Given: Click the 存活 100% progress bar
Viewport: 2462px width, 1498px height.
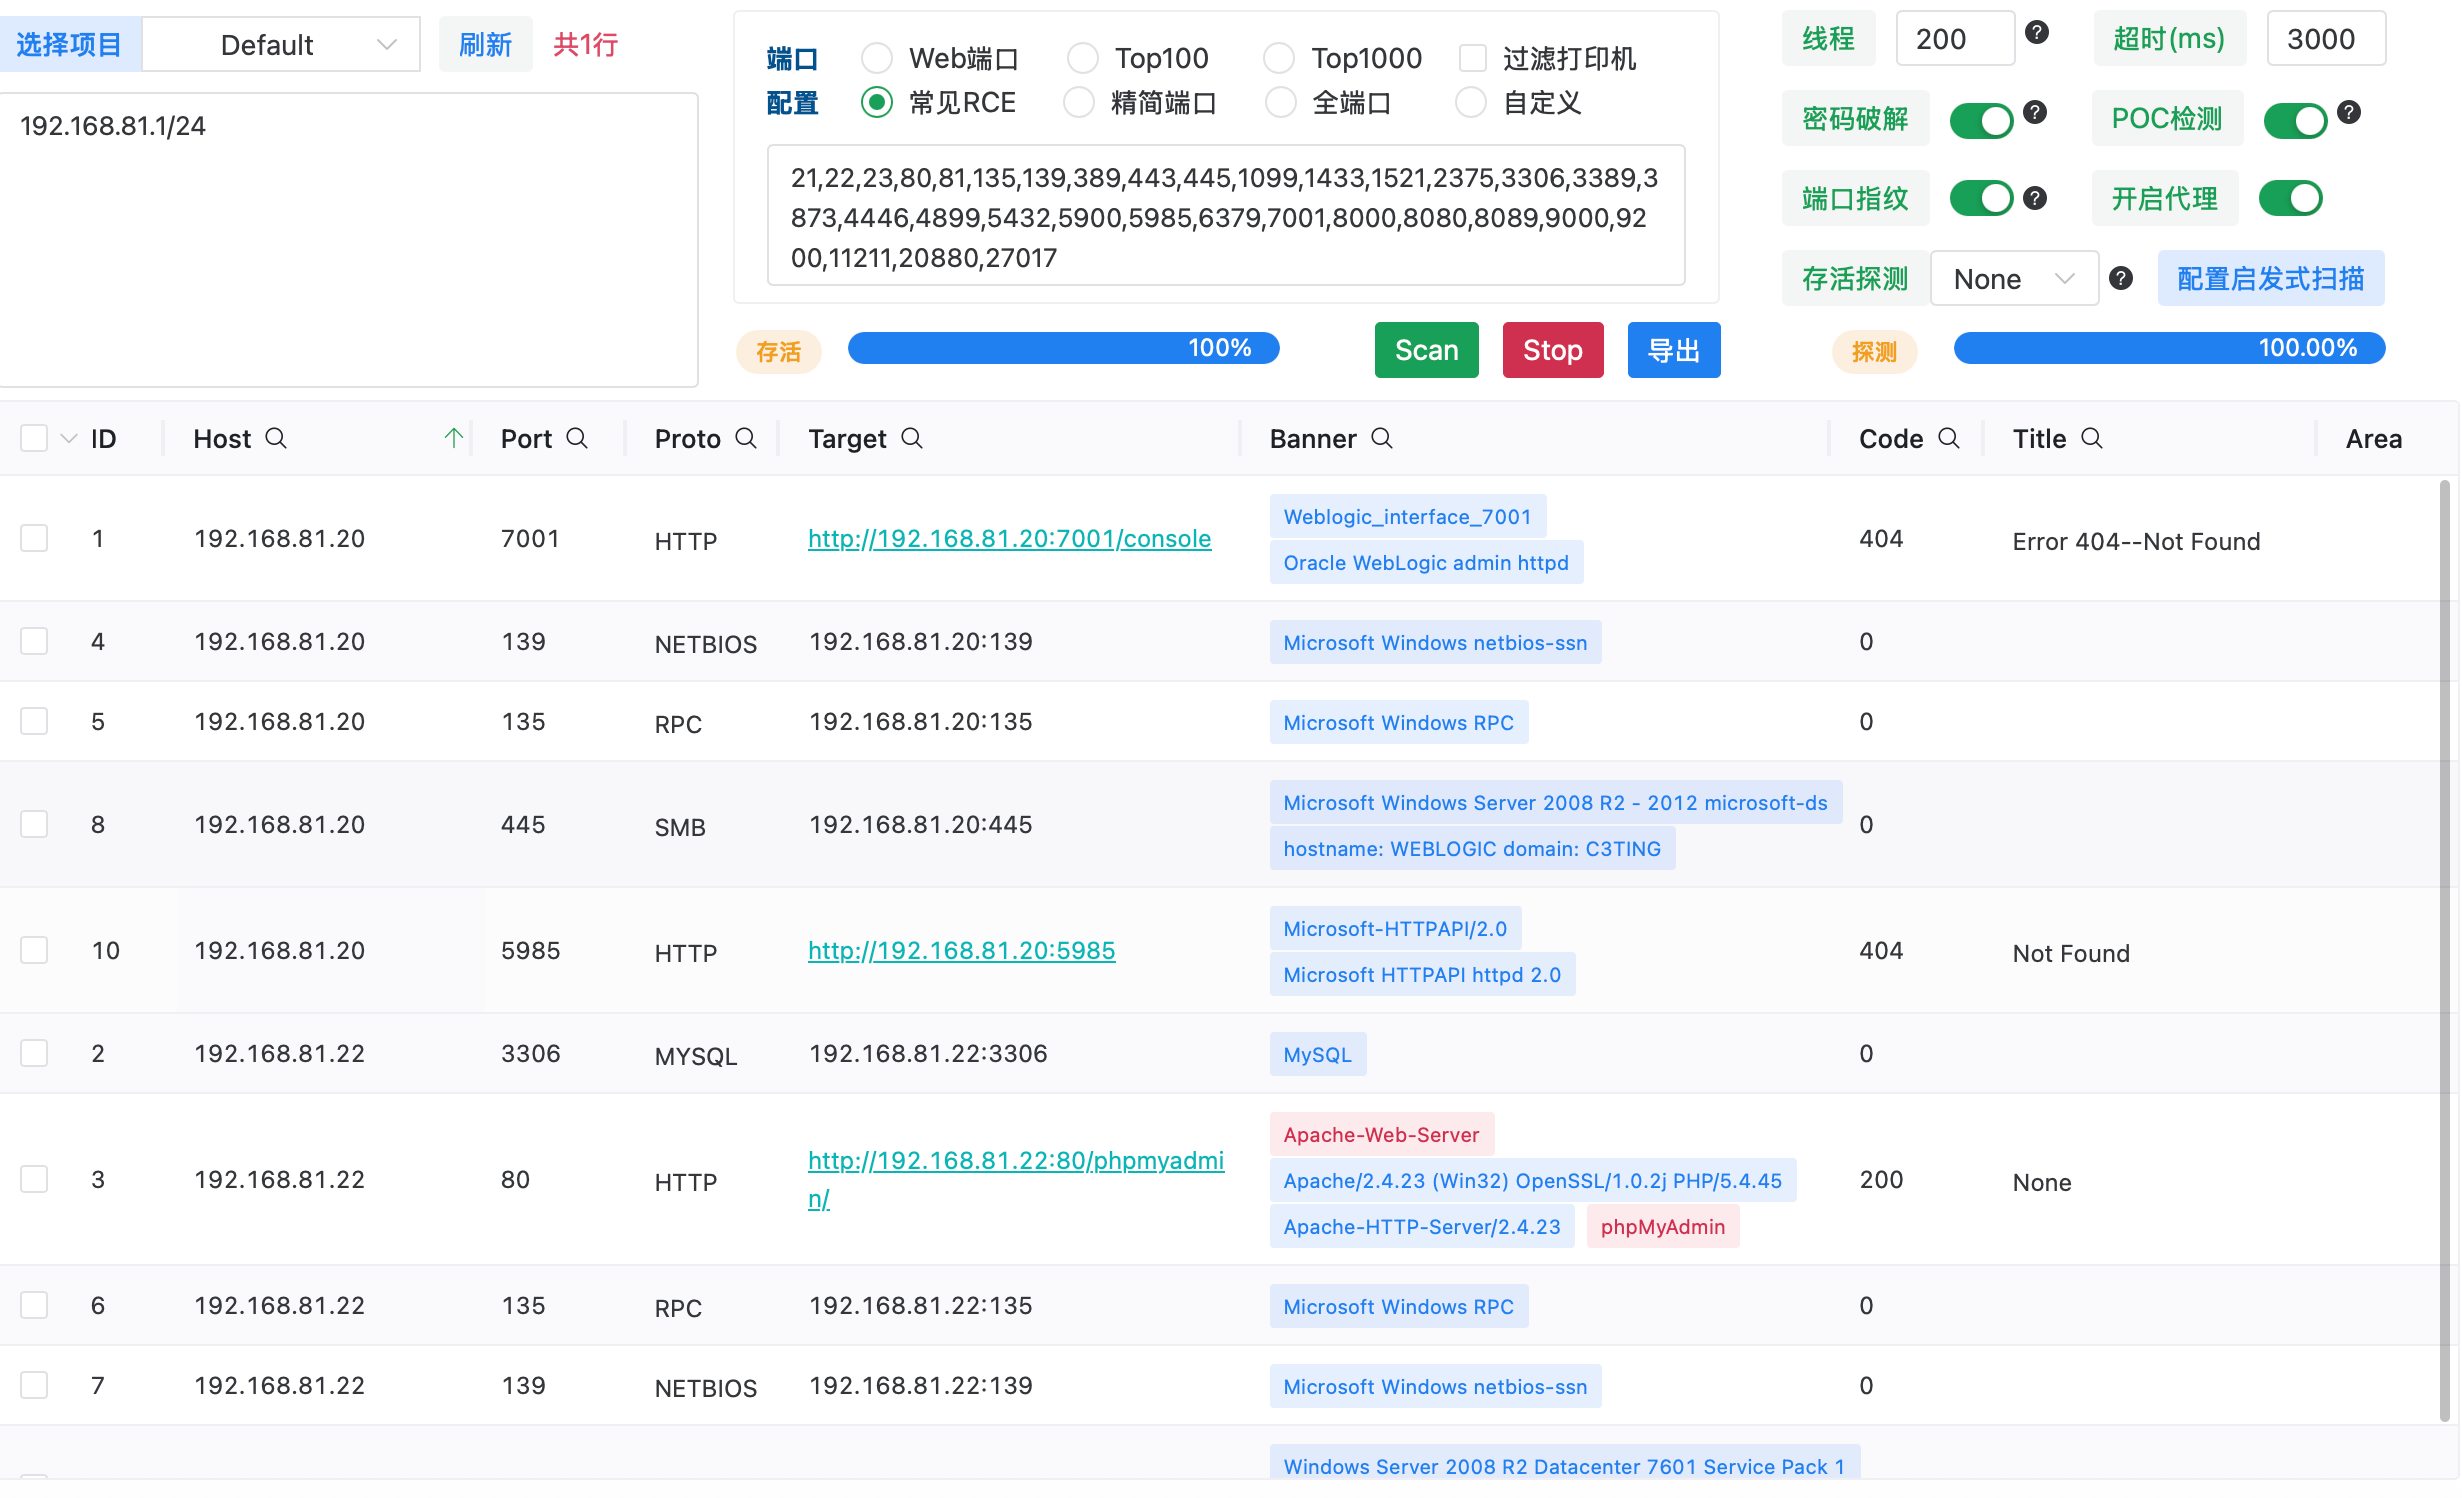Looking at the screenshot, I should pyautogui.click(x=1063, y=348).
